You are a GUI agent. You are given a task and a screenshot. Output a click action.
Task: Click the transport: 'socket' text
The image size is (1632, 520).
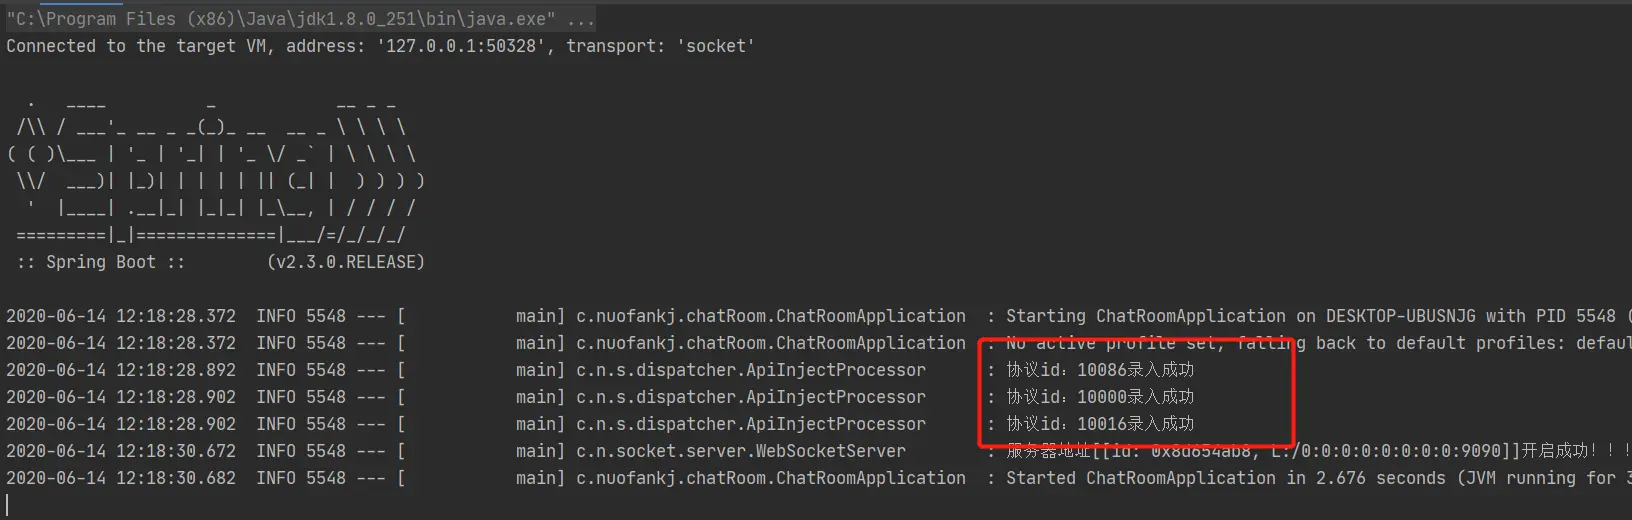tap(660, 46)
